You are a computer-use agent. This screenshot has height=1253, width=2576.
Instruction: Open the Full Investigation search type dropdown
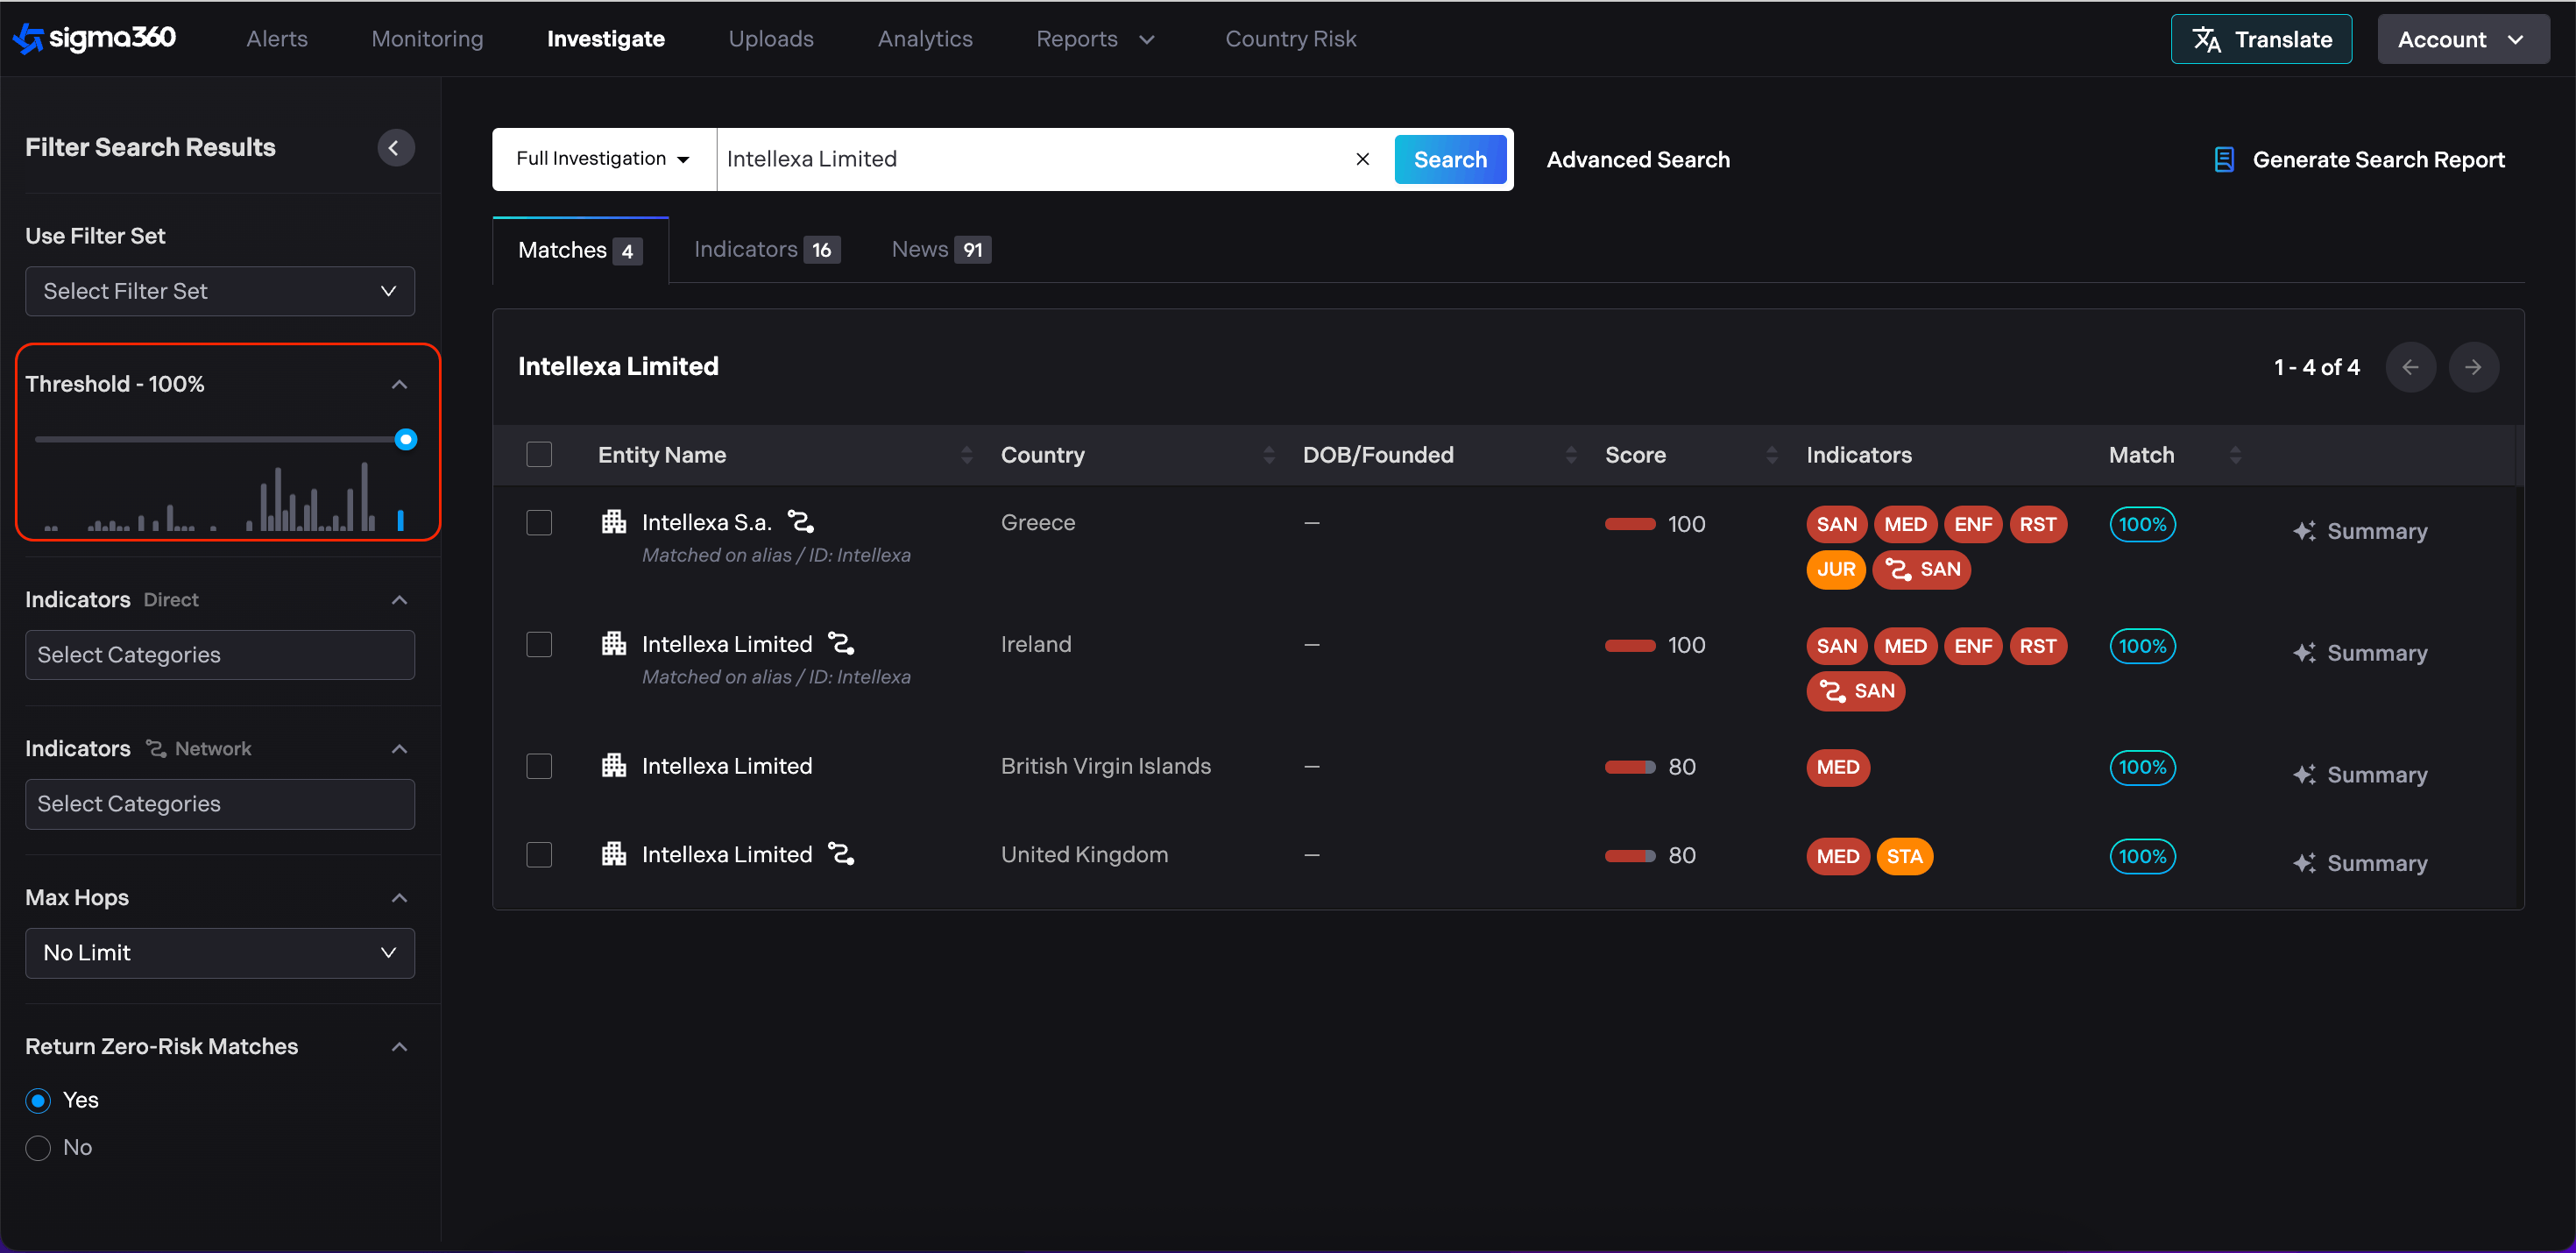click(603, 159)
